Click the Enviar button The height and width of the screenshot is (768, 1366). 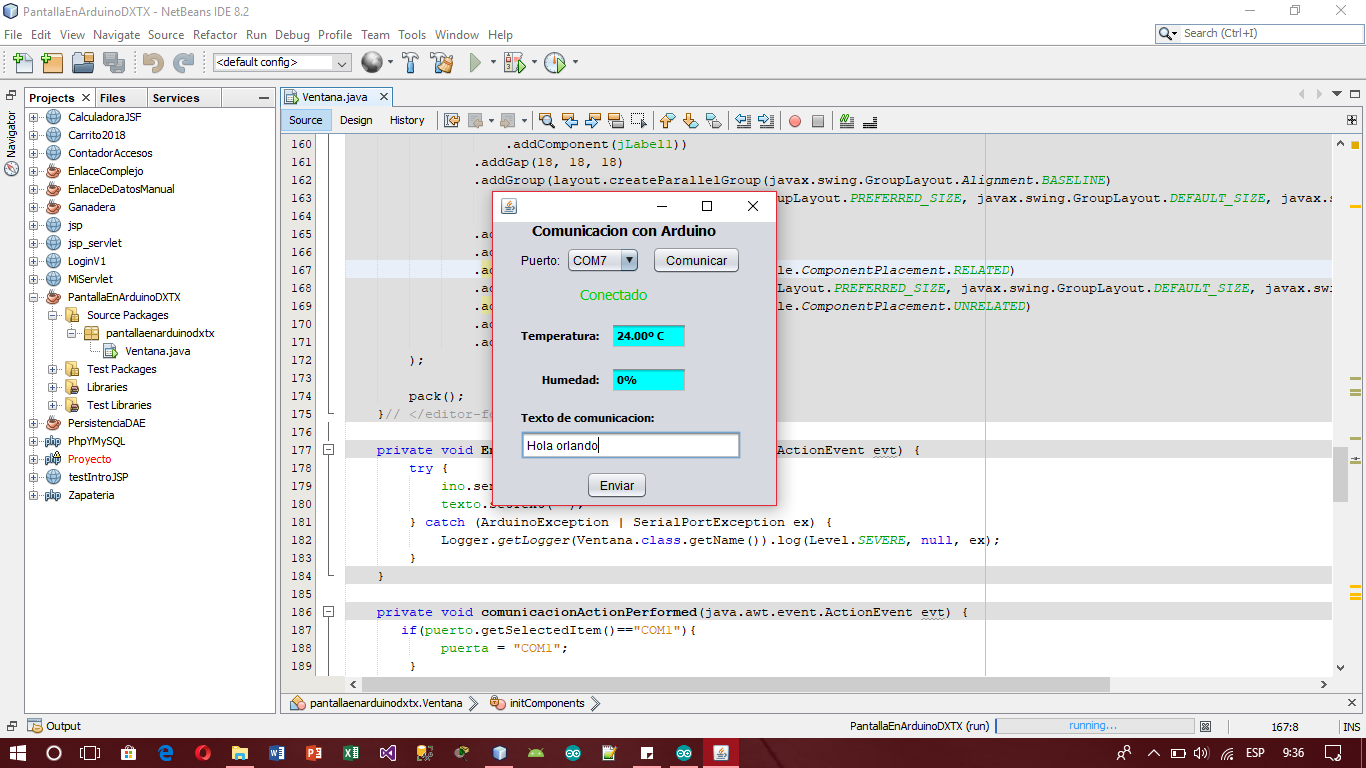point(616,485)
